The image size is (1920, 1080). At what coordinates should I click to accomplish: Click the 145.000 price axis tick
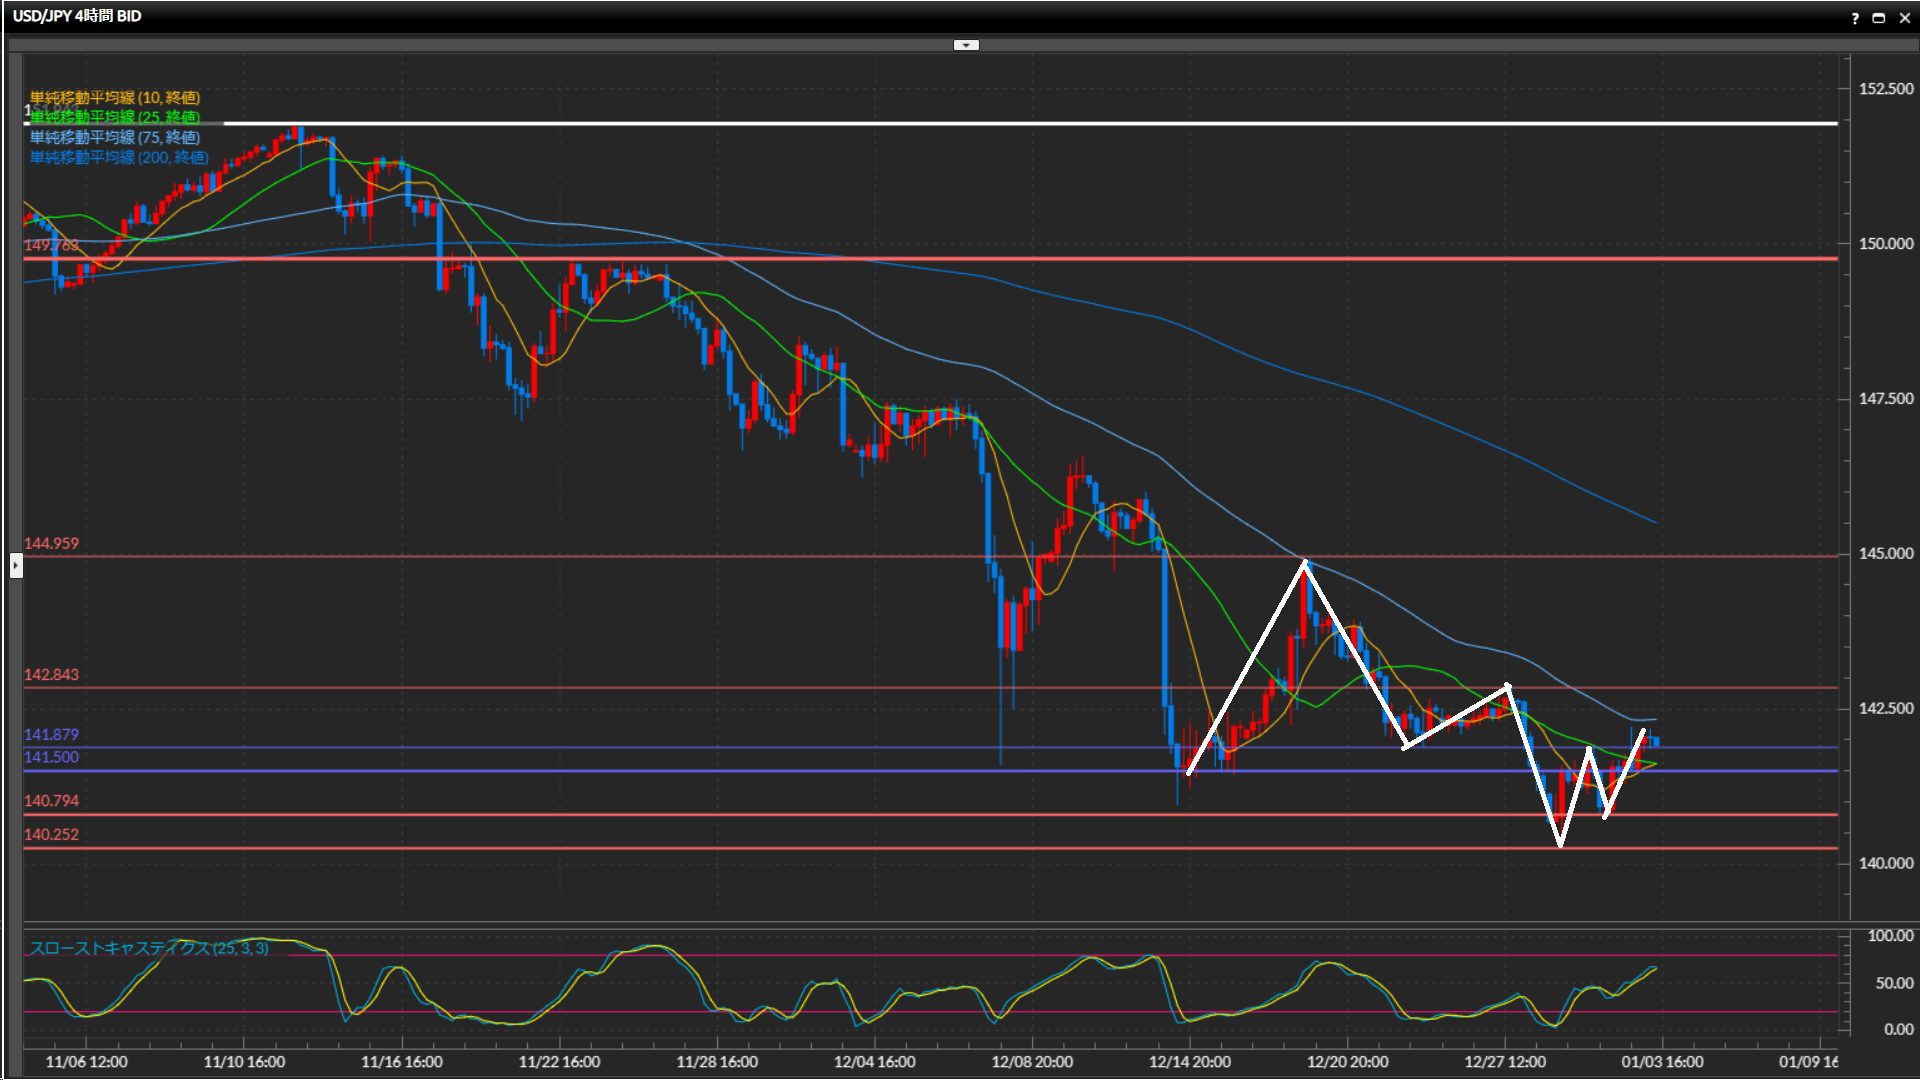(x=1885, y=554)
